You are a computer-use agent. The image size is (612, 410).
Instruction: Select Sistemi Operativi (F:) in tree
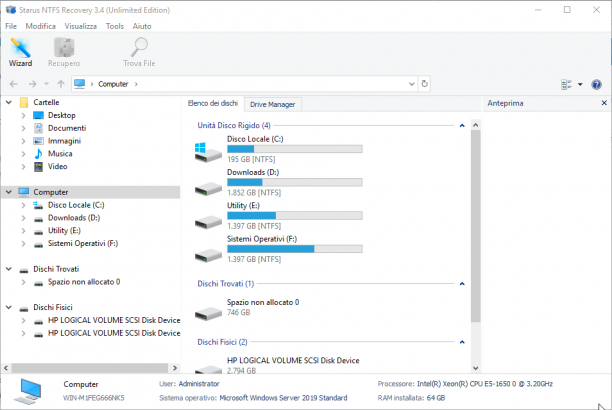pyautogui.click(x=83, y=244)
